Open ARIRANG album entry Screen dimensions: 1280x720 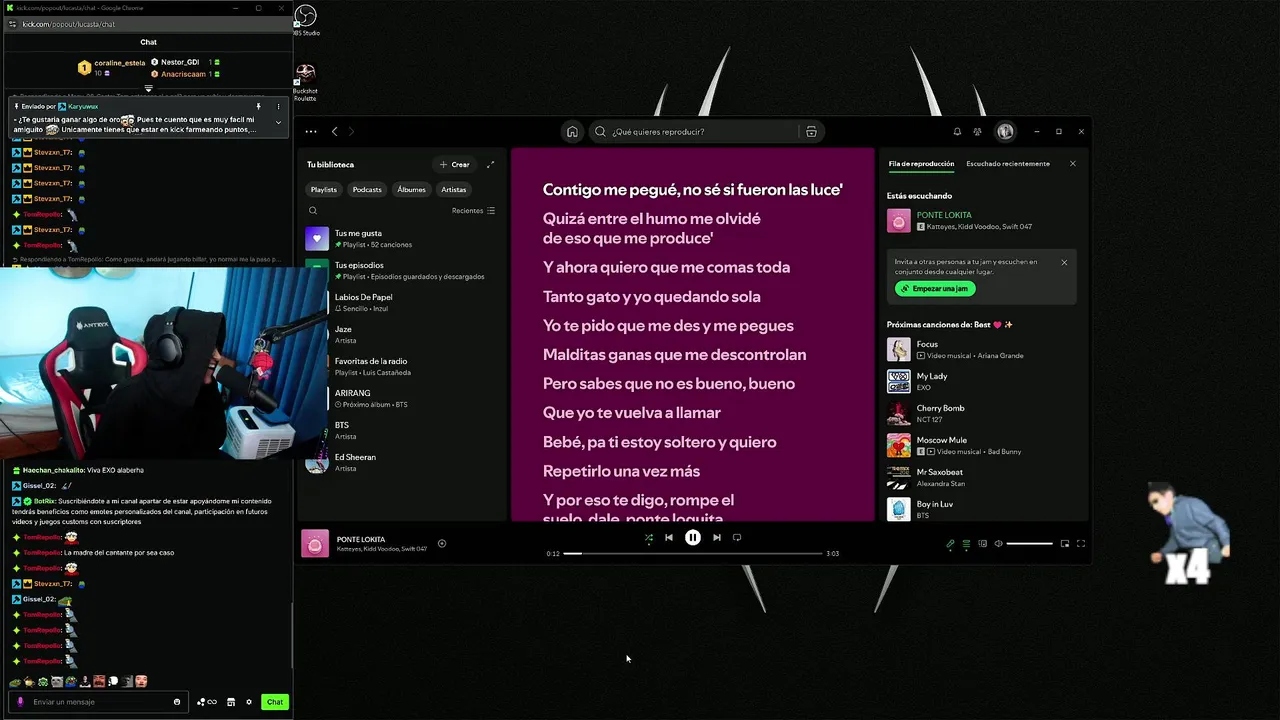(402, 398)
